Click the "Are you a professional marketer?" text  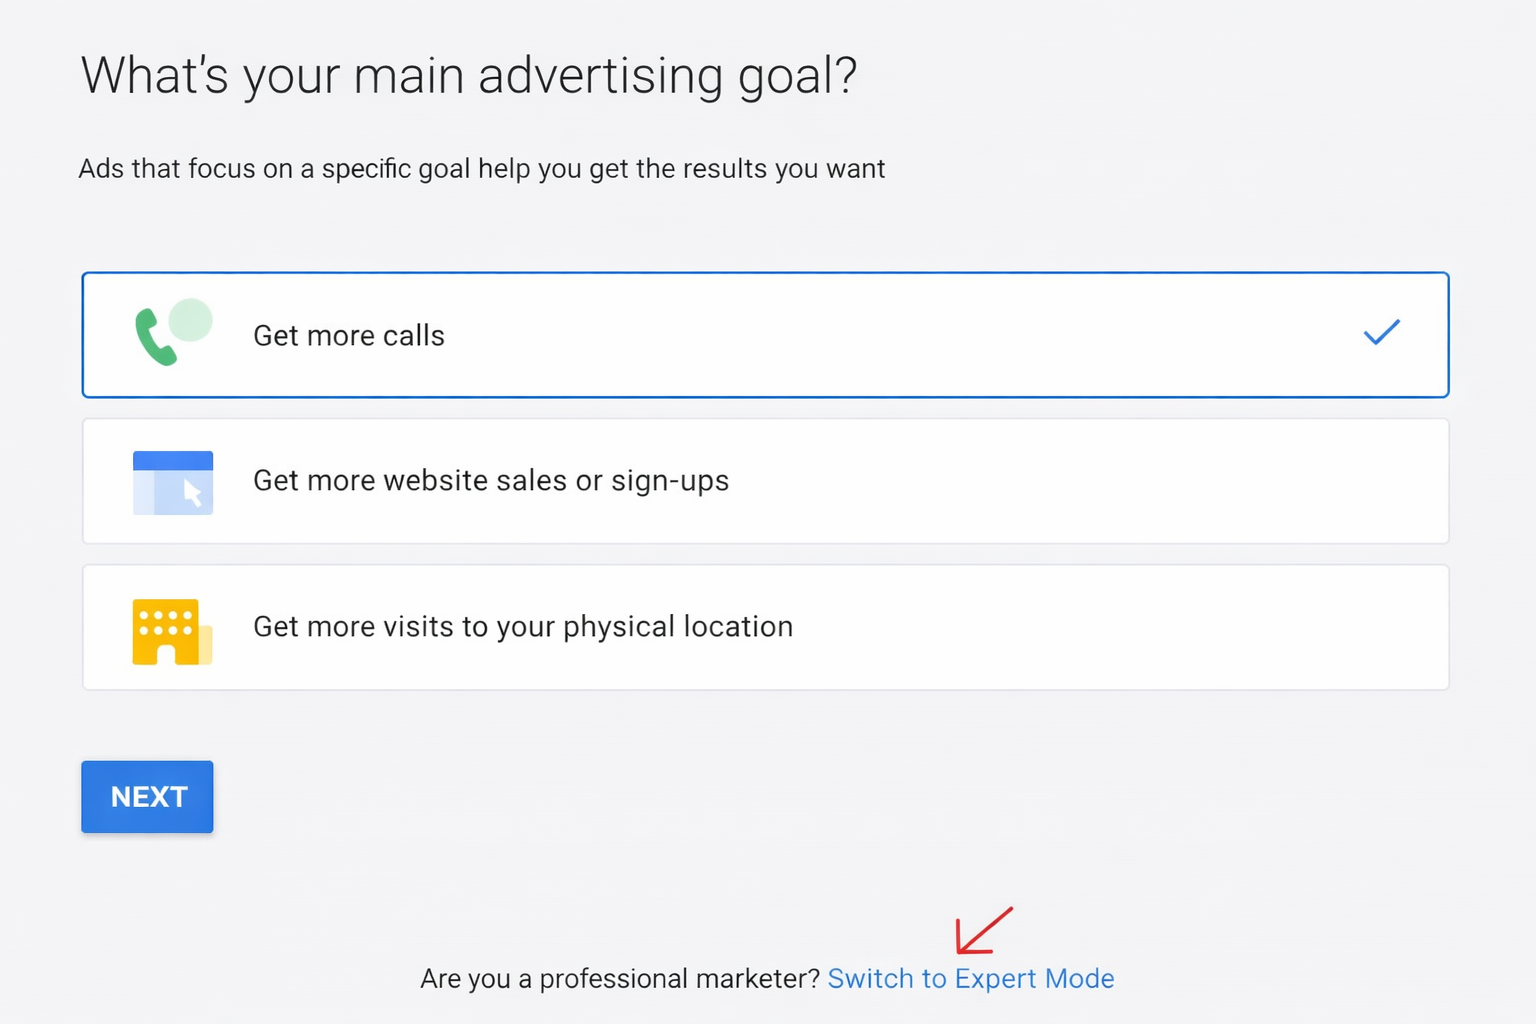pyautogui.click(x=620, y=978)
